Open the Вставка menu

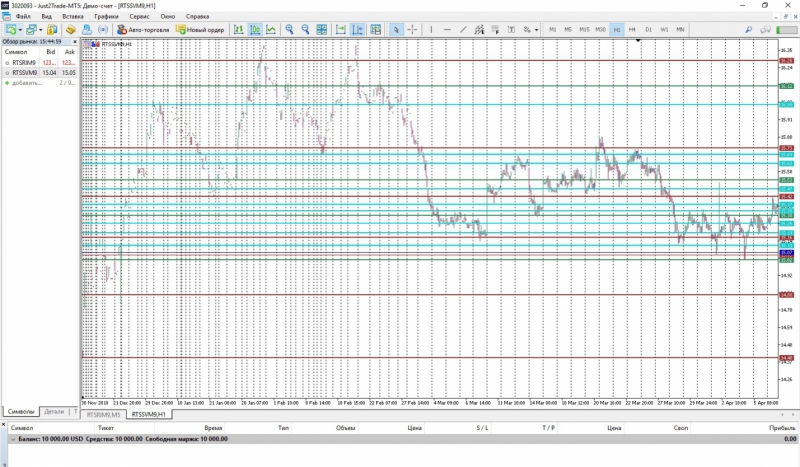pos(72,16)
